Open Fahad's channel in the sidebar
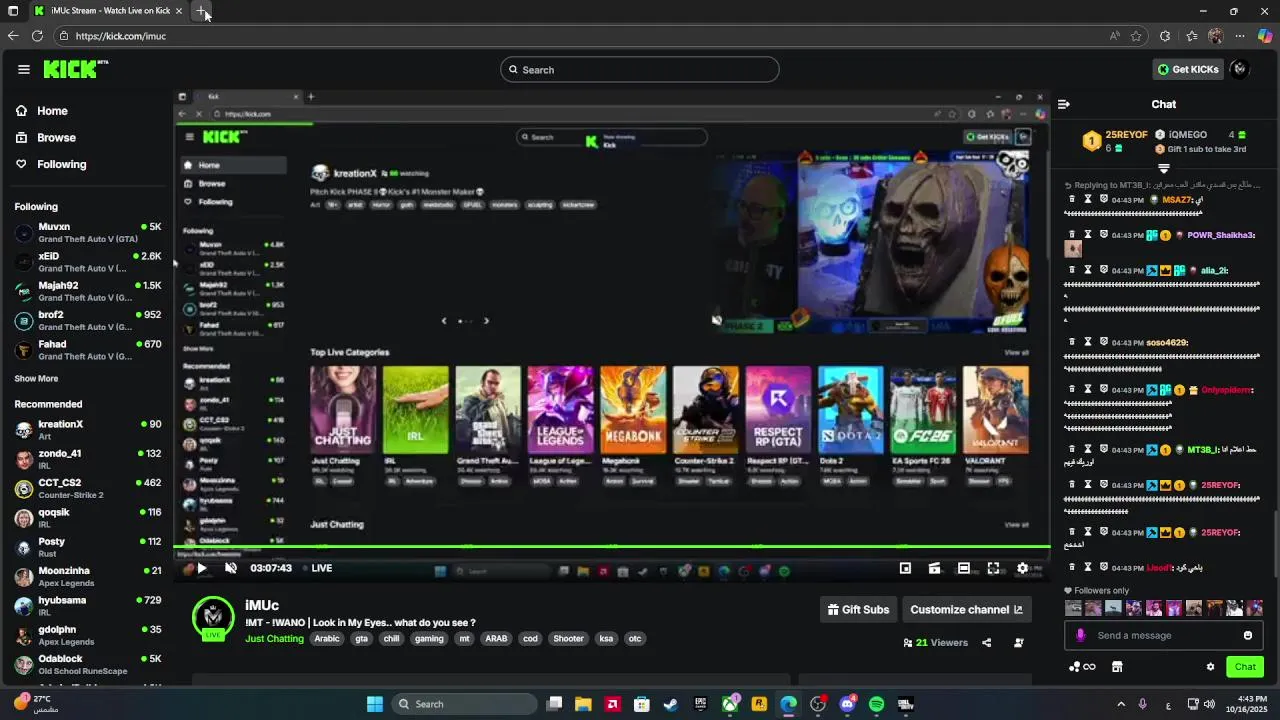 pyautogui.click(x=88, y=350)
